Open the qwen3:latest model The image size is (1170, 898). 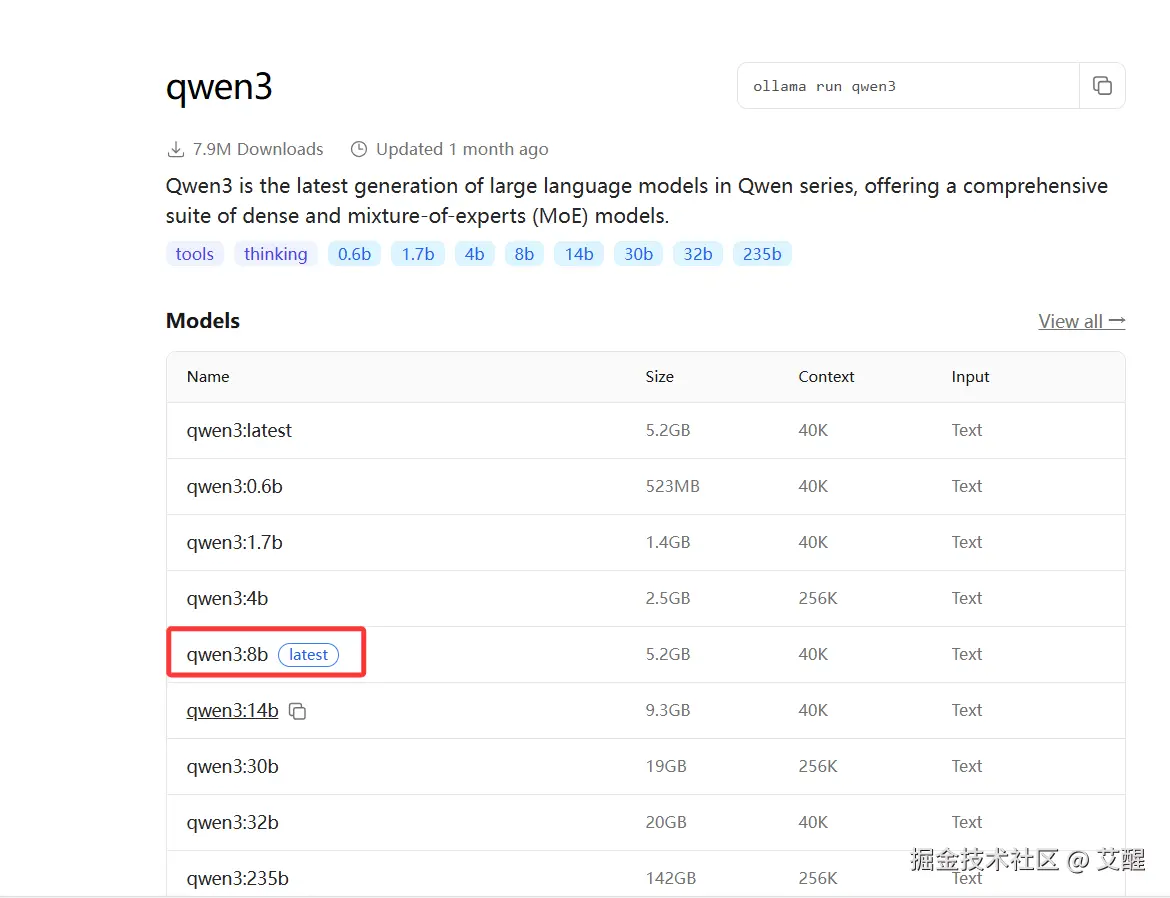tap(239, 431)
